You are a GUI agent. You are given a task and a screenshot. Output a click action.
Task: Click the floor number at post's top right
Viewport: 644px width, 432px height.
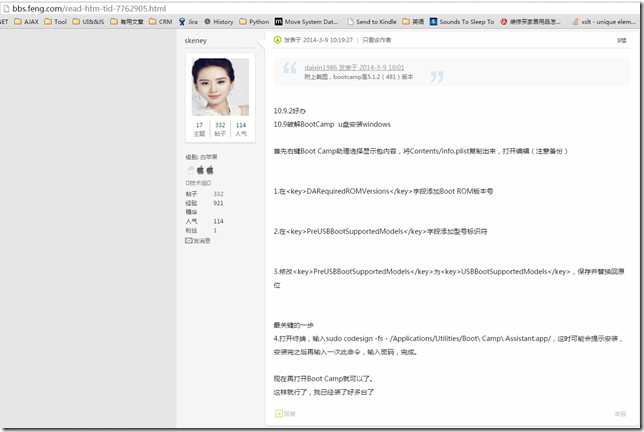pos(622,40)
